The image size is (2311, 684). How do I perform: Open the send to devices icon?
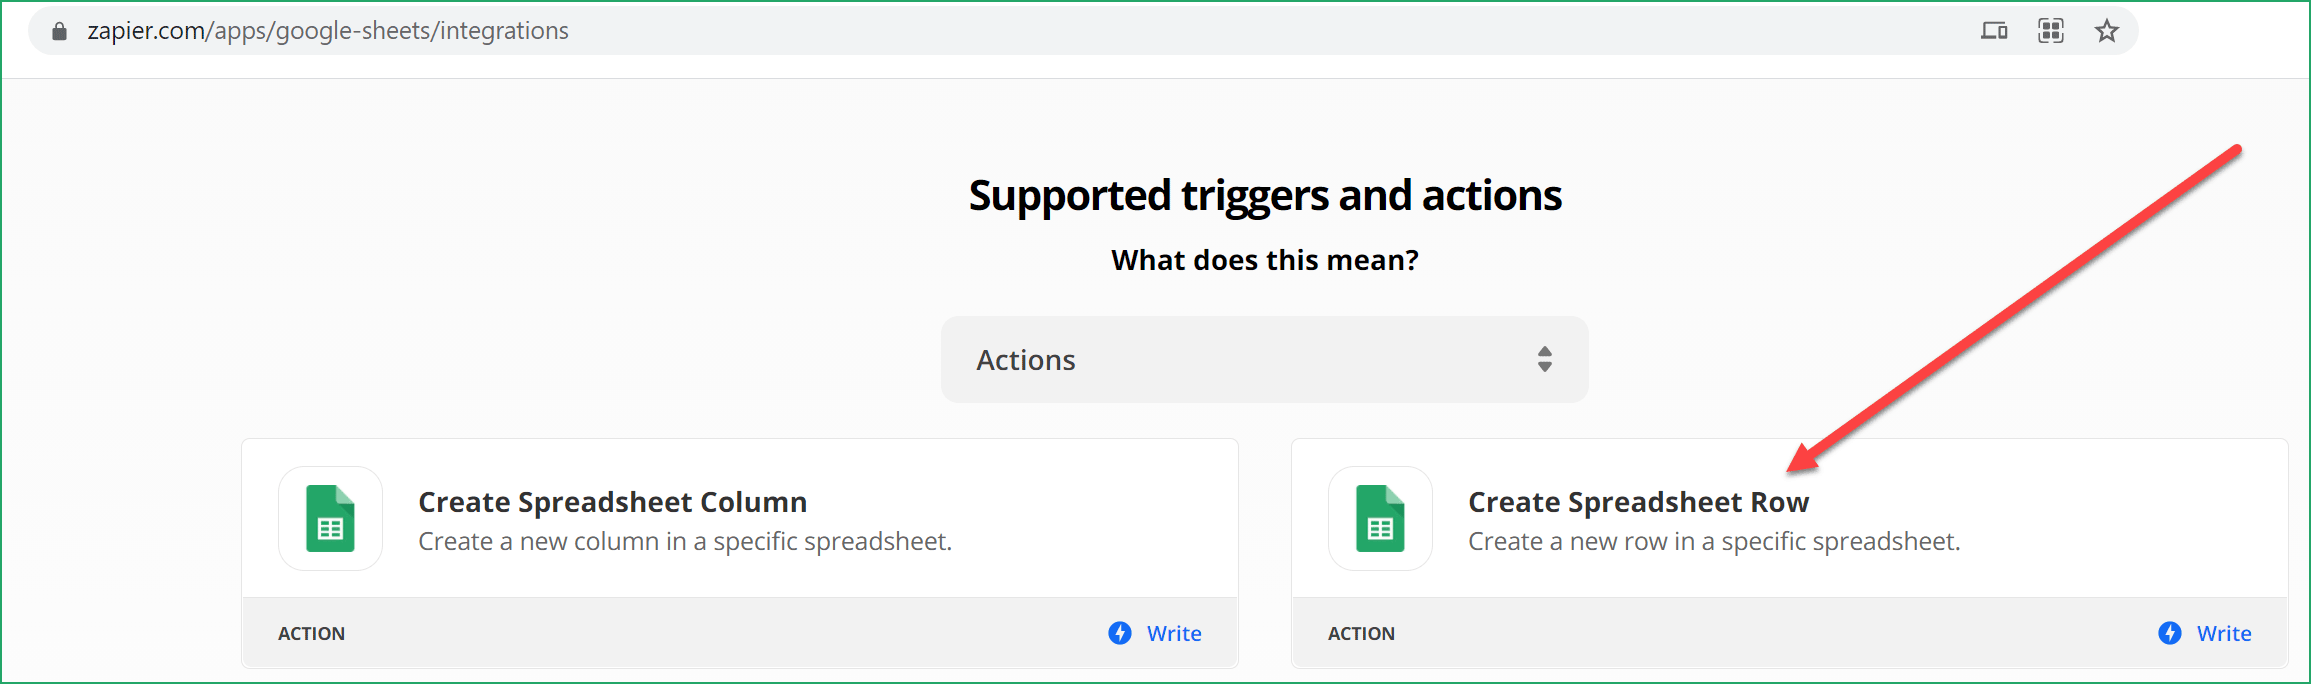pyautogui.click(x=1994, y=31)
